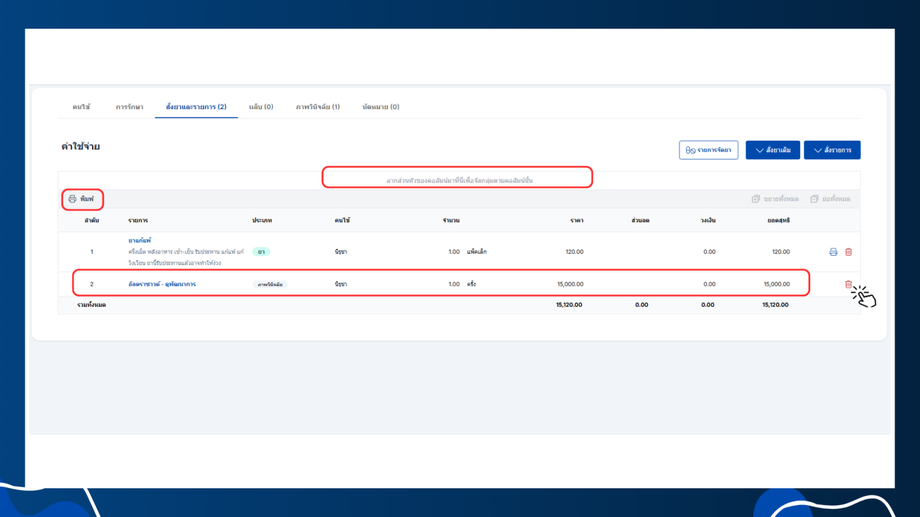This screenshot has width=920, height=517.
Task: Select the สั่งยาและรายการ (2) tab
Action: (x=196, y=107)
